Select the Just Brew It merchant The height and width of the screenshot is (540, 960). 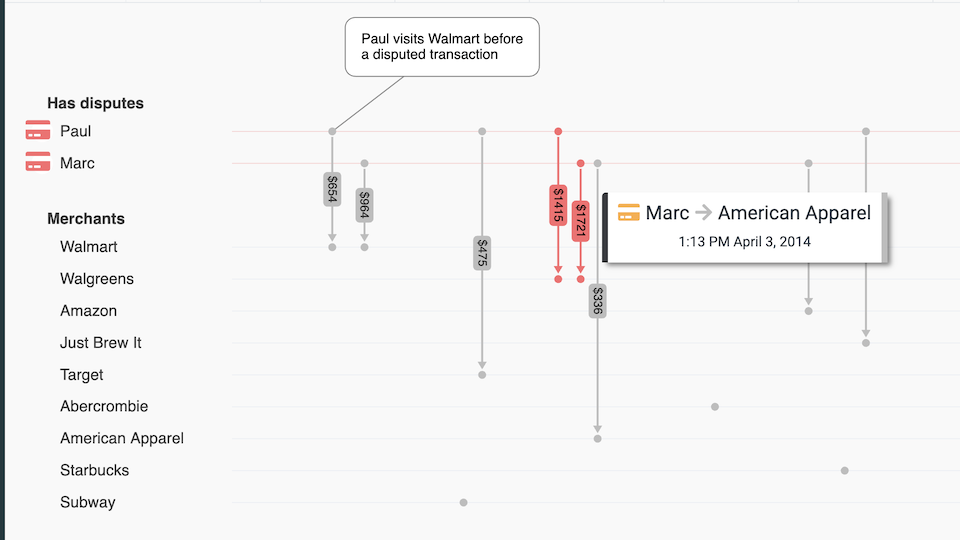(101, 343)
